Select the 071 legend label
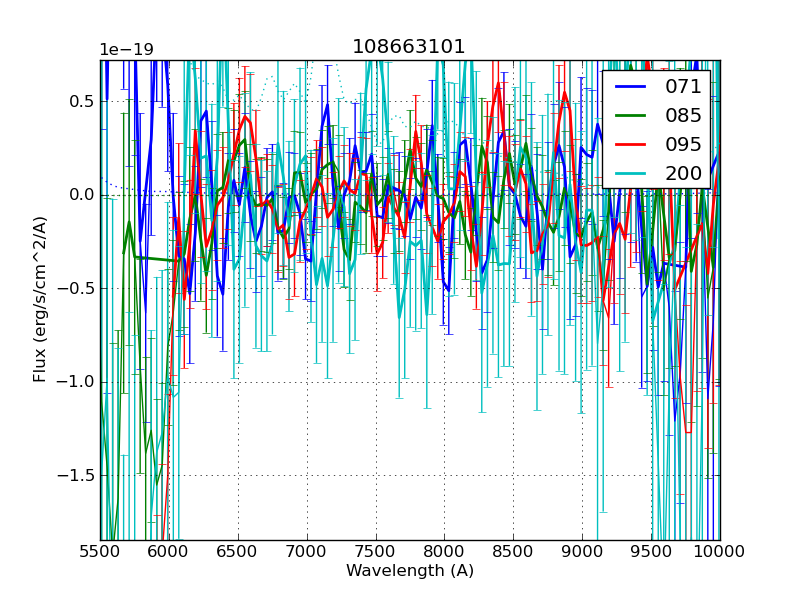 pos(683,87)
